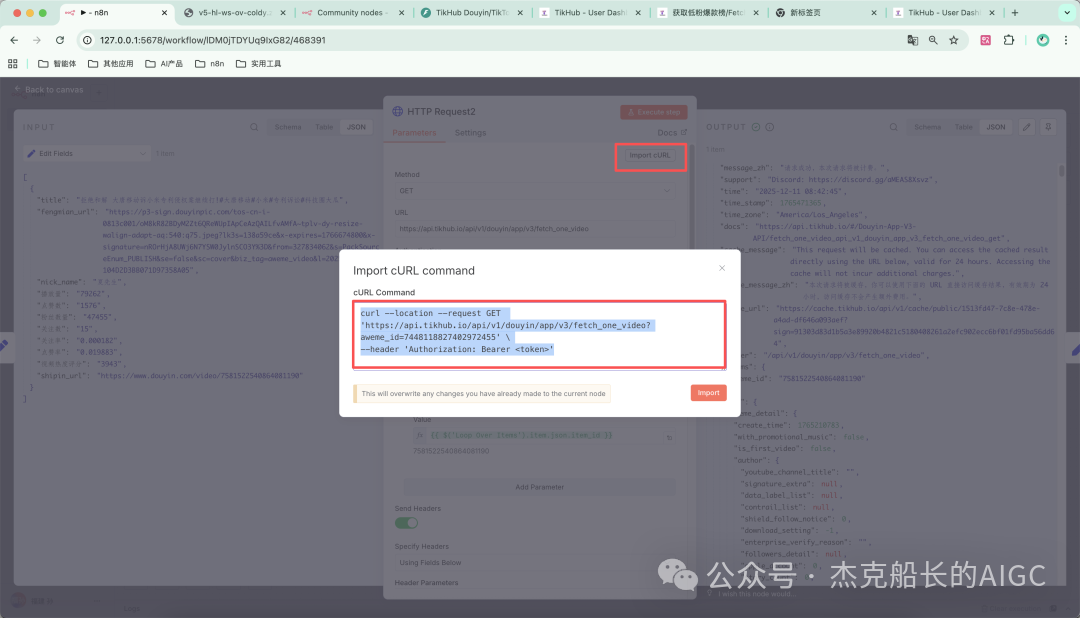
Task: Click the URL field with tikhub address
Action: coord(534,229)
